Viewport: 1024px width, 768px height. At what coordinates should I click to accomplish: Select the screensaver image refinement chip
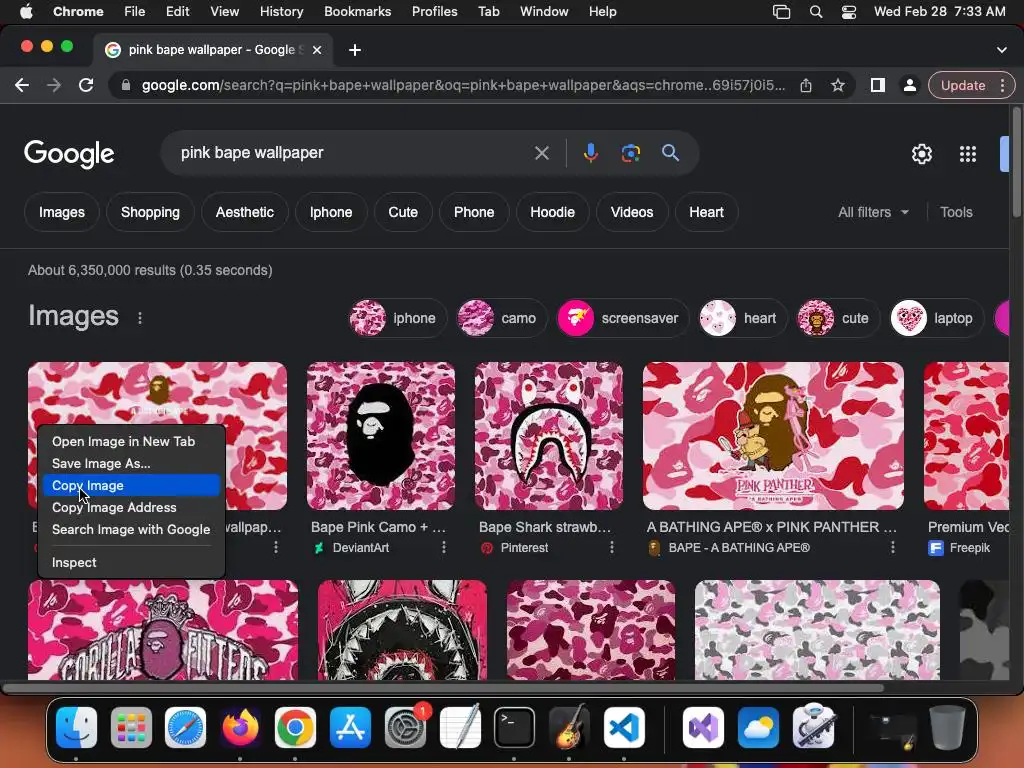click(x=622, y=318)
